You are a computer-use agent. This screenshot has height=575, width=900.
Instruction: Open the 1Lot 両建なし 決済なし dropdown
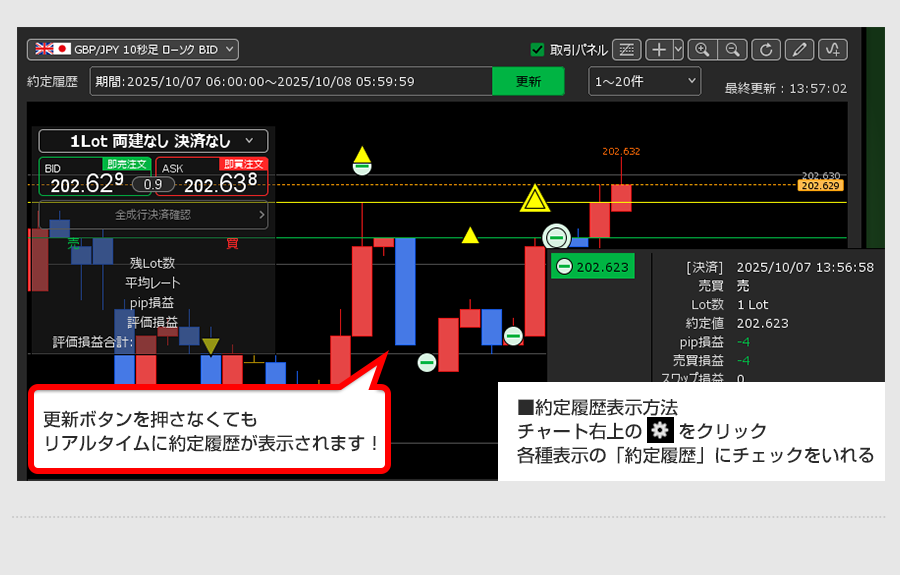[x=153, y=141]
